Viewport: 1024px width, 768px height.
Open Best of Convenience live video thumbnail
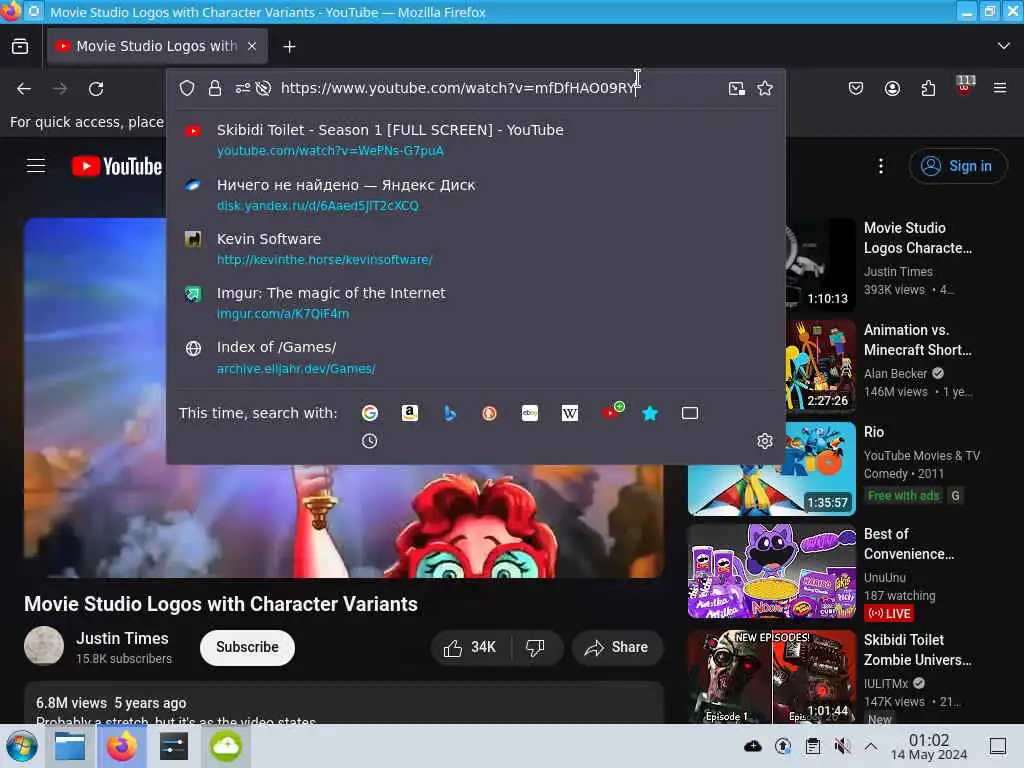tap(772, 571)
